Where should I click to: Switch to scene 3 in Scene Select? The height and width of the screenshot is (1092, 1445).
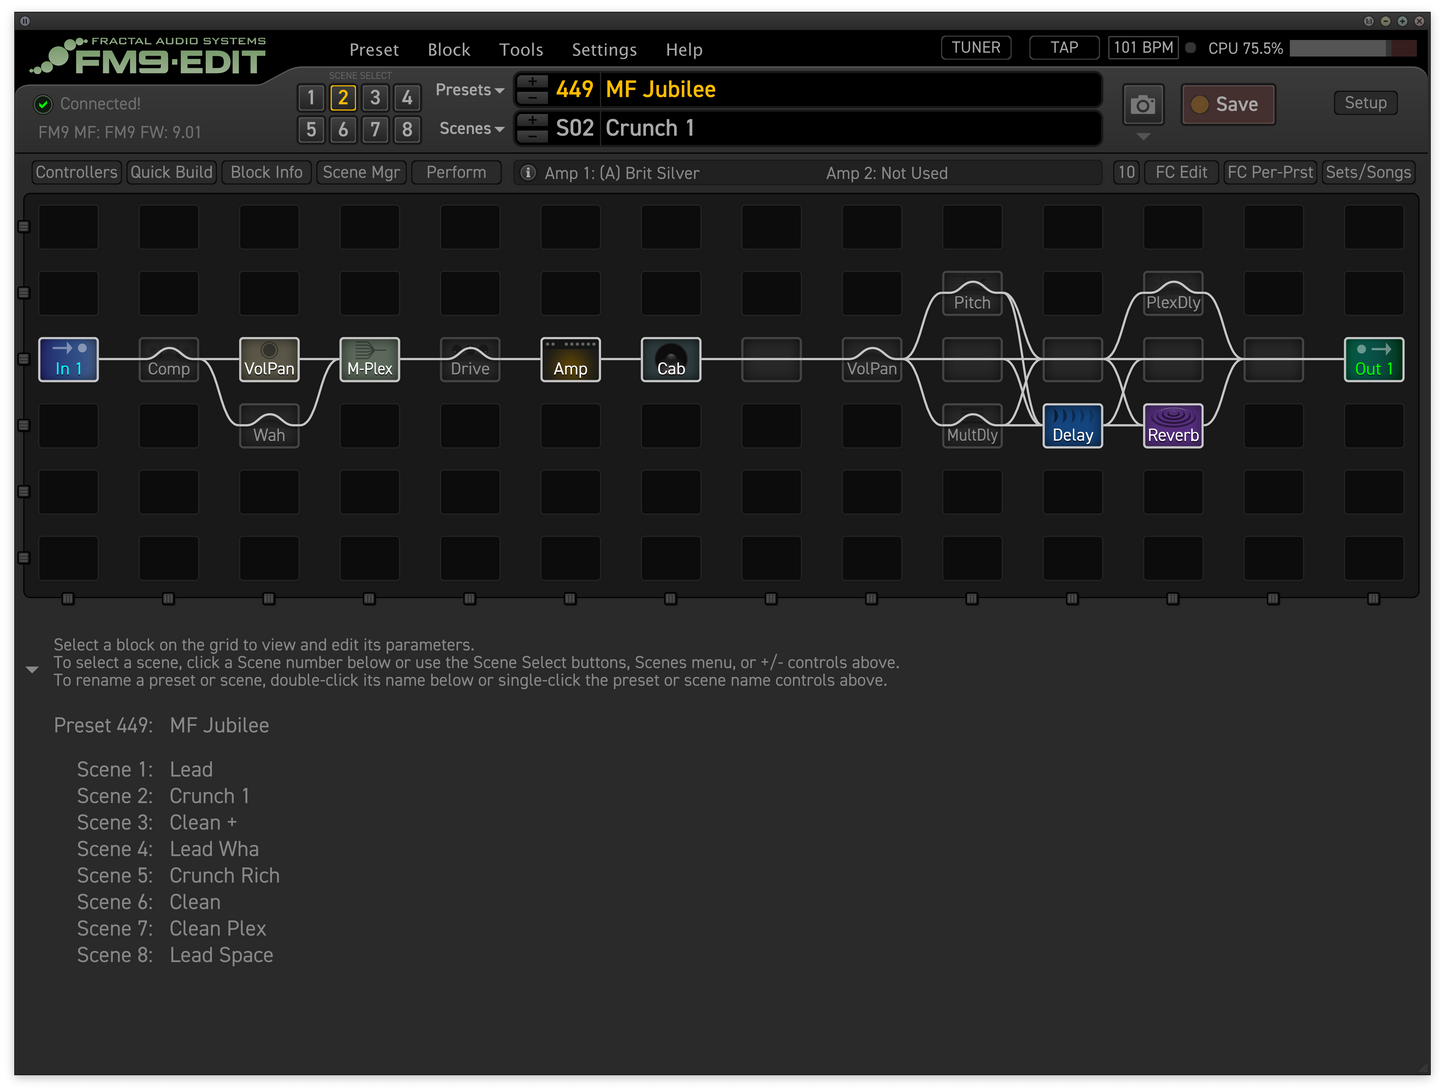(x=375, y=98)
